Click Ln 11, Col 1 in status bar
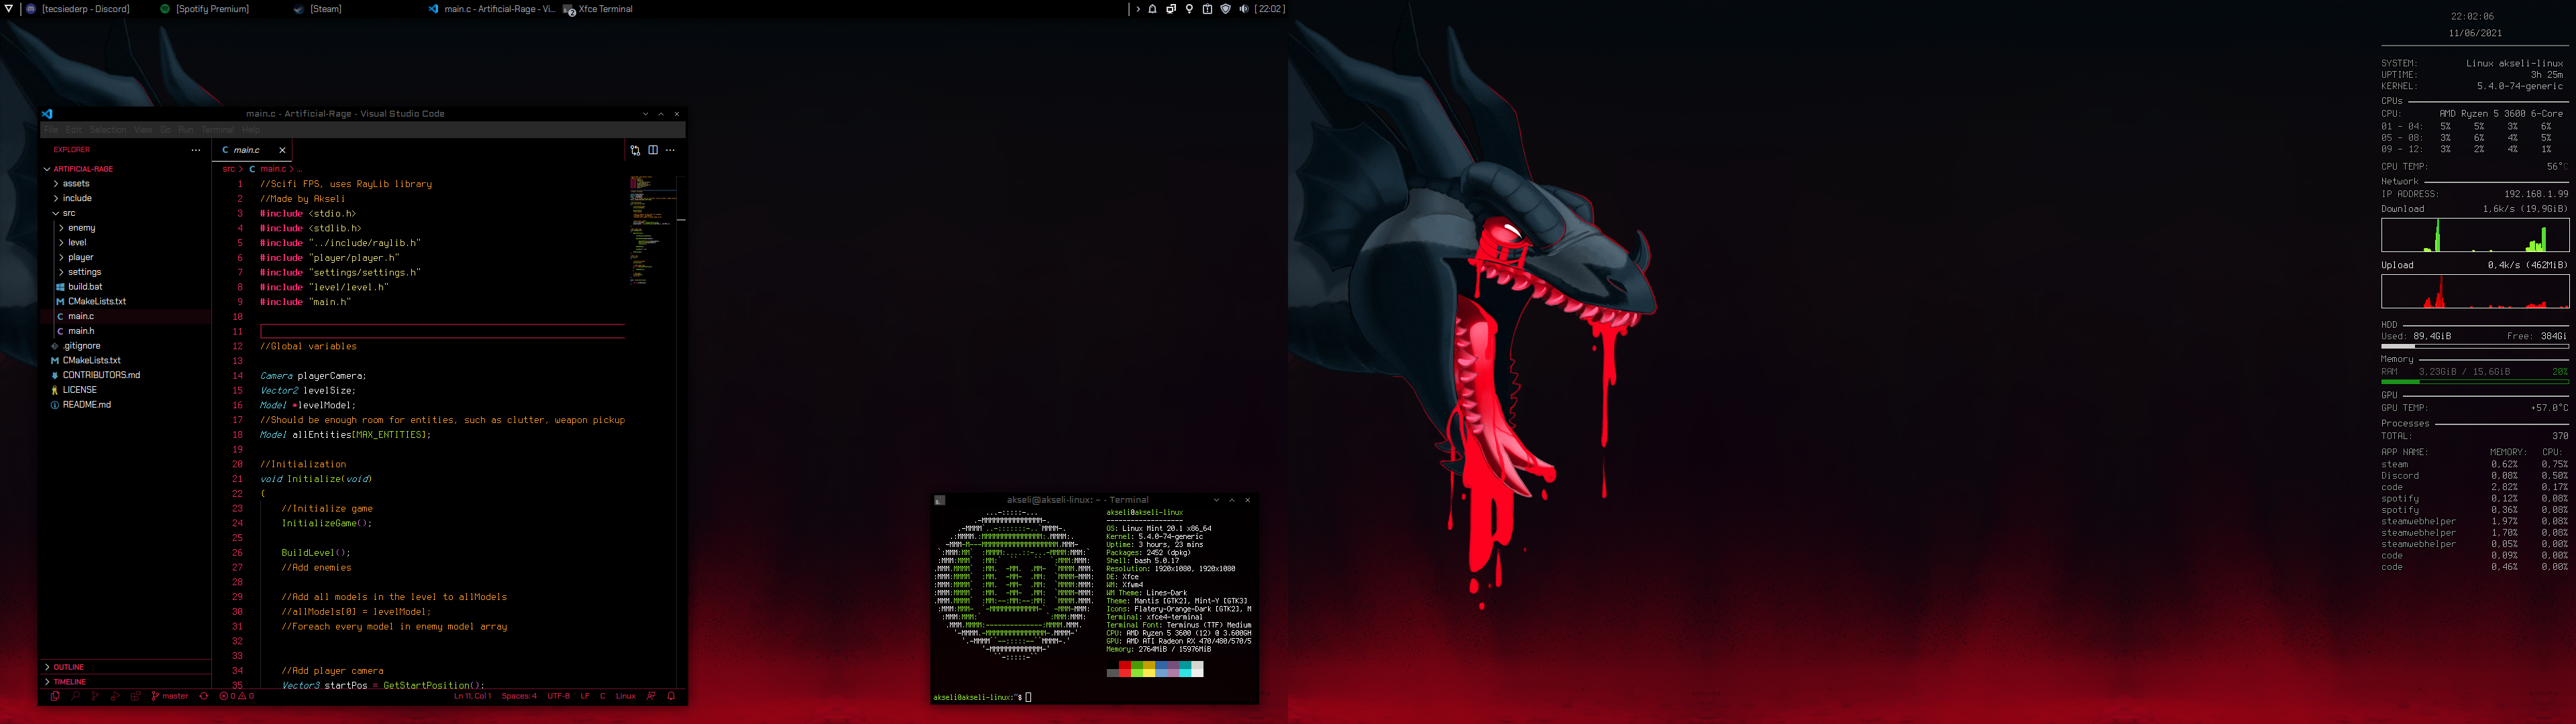Screen dimensions: 2576x724 [473, 696]
